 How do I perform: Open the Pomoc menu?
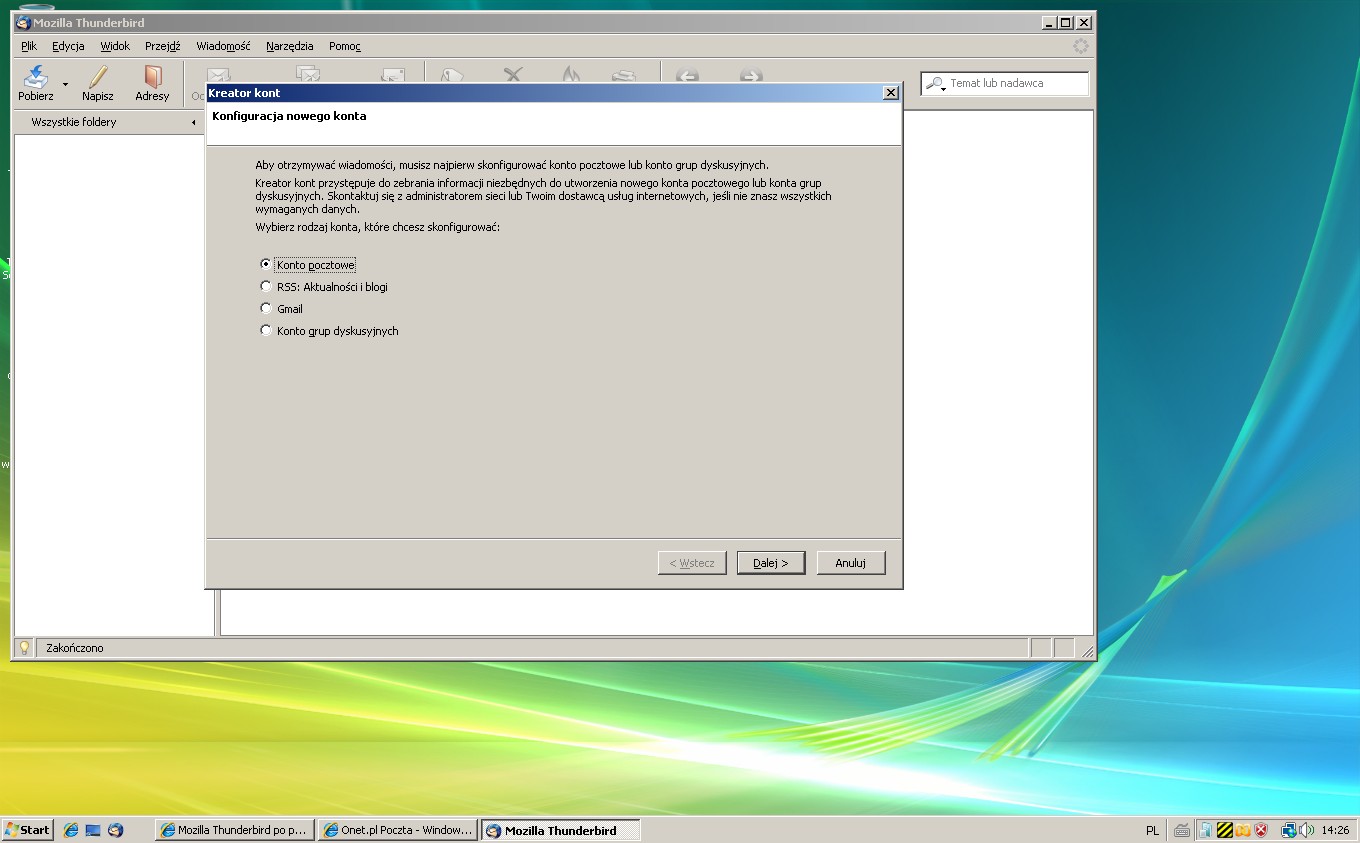pos(344,46)
